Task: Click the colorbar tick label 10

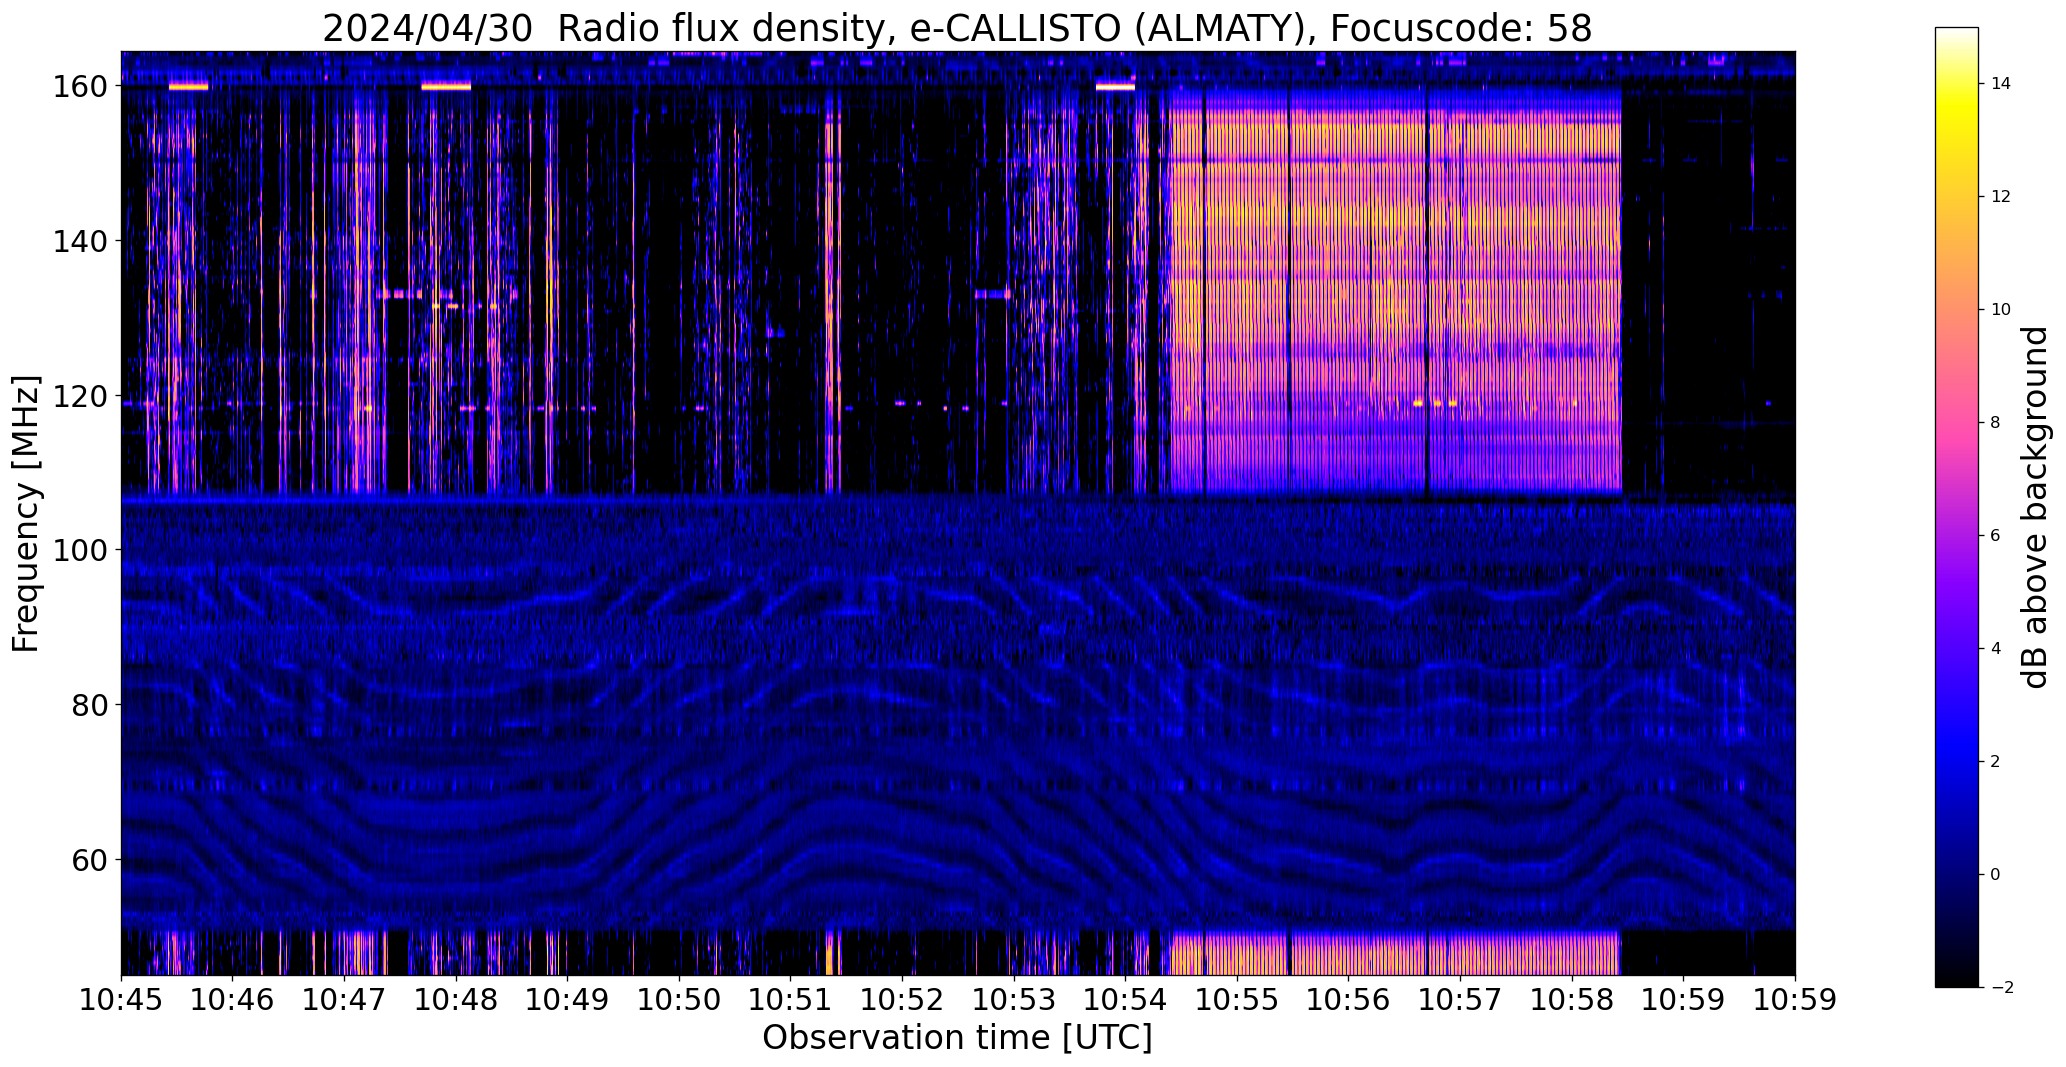Action: click(x=2001, y=310)
